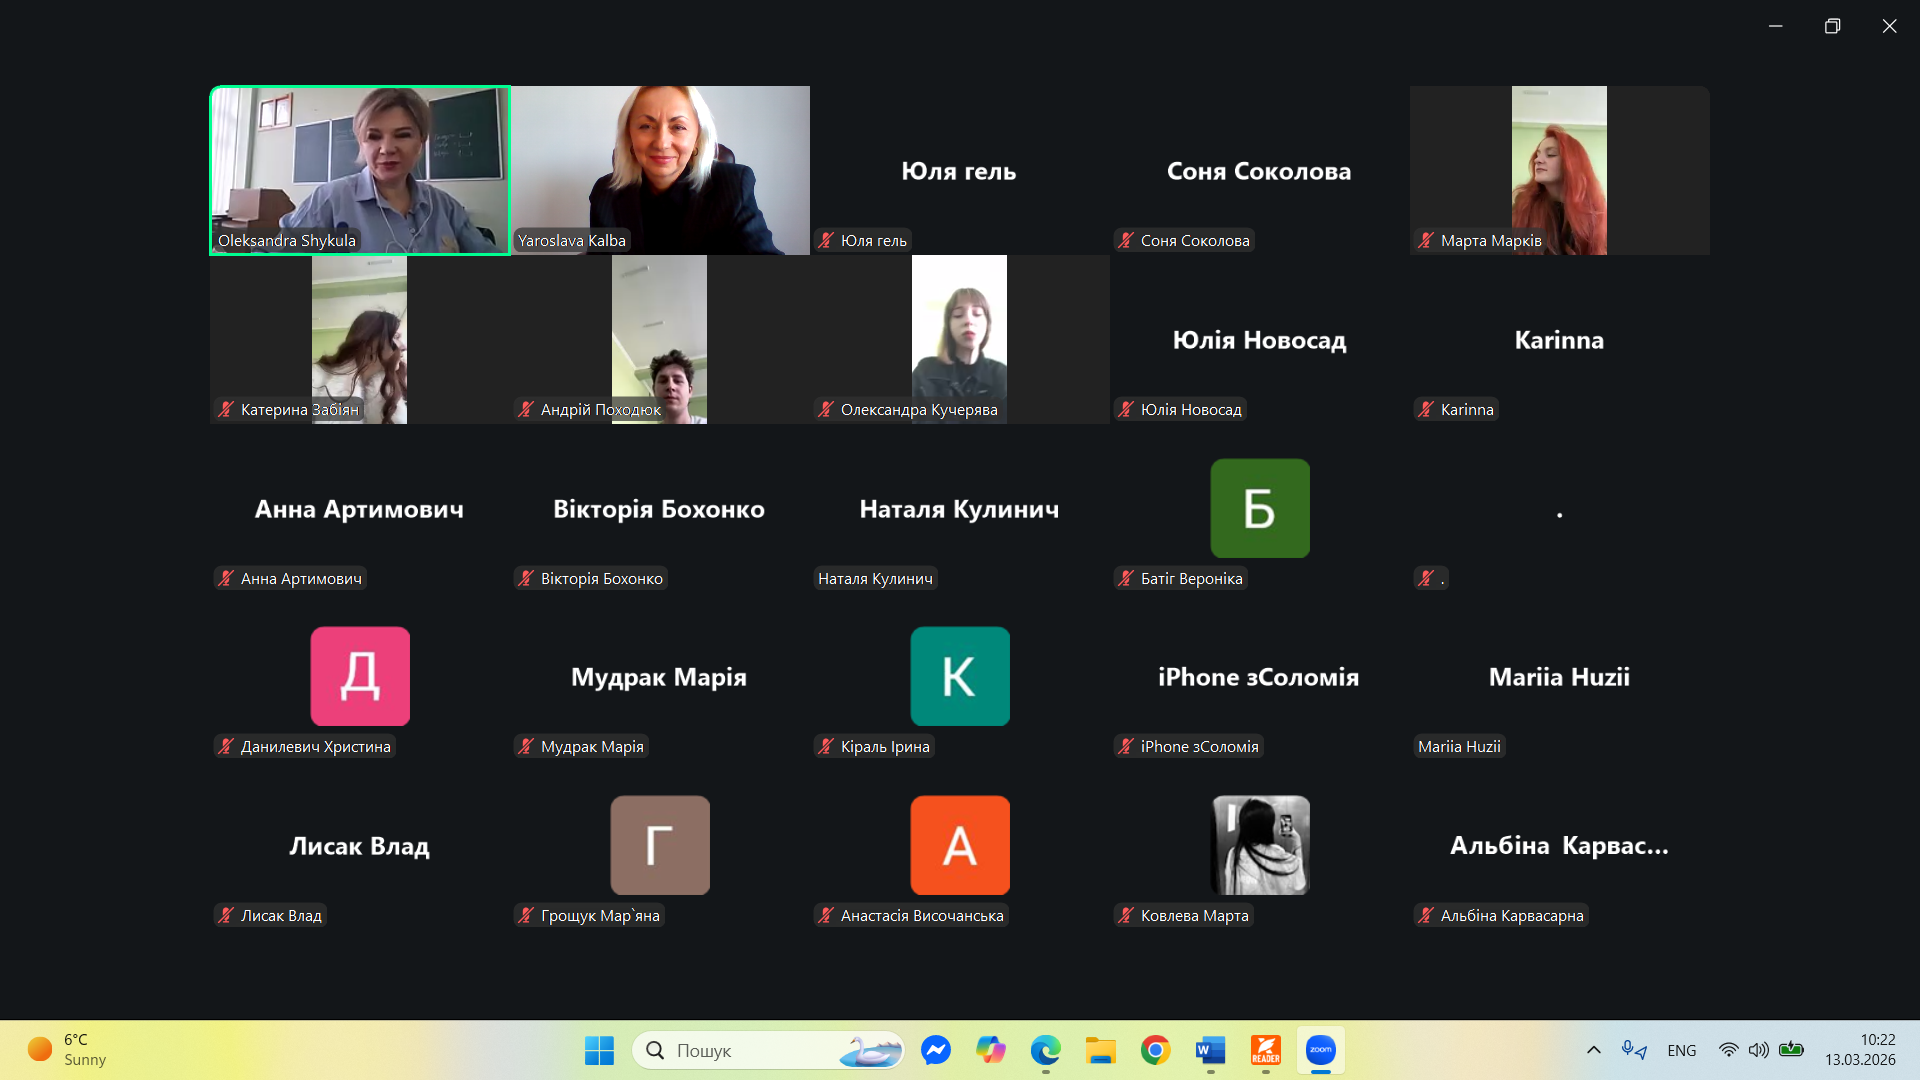This screenshot has width=1920, height=1080.
Task: Launch Messenger from the taskbar
Action: pos(936,1050)
